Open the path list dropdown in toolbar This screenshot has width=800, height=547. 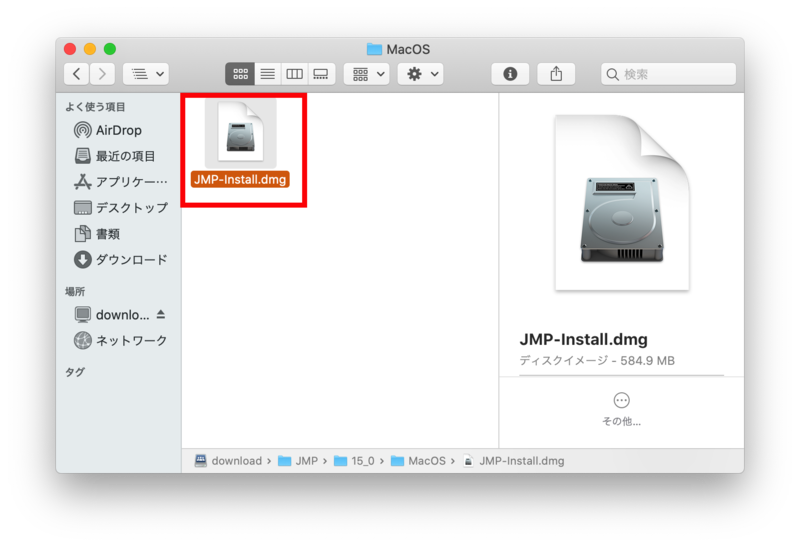pos(146,74)
